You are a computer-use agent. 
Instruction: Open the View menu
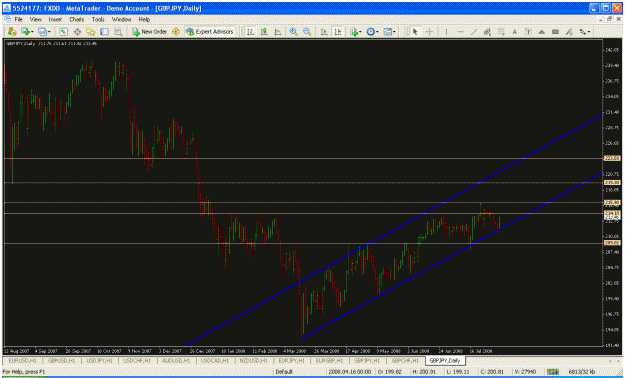(x=35, y=19)
